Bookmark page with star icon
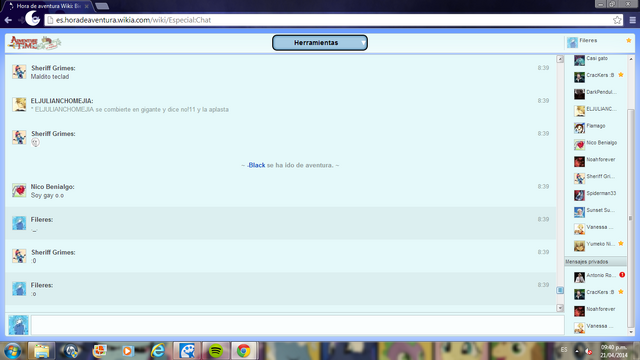 617,20
